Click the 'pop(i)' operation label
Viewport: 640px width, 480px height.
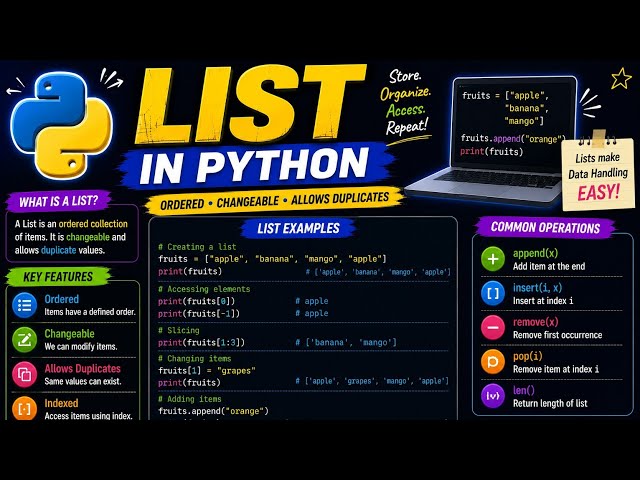(527, 356)
